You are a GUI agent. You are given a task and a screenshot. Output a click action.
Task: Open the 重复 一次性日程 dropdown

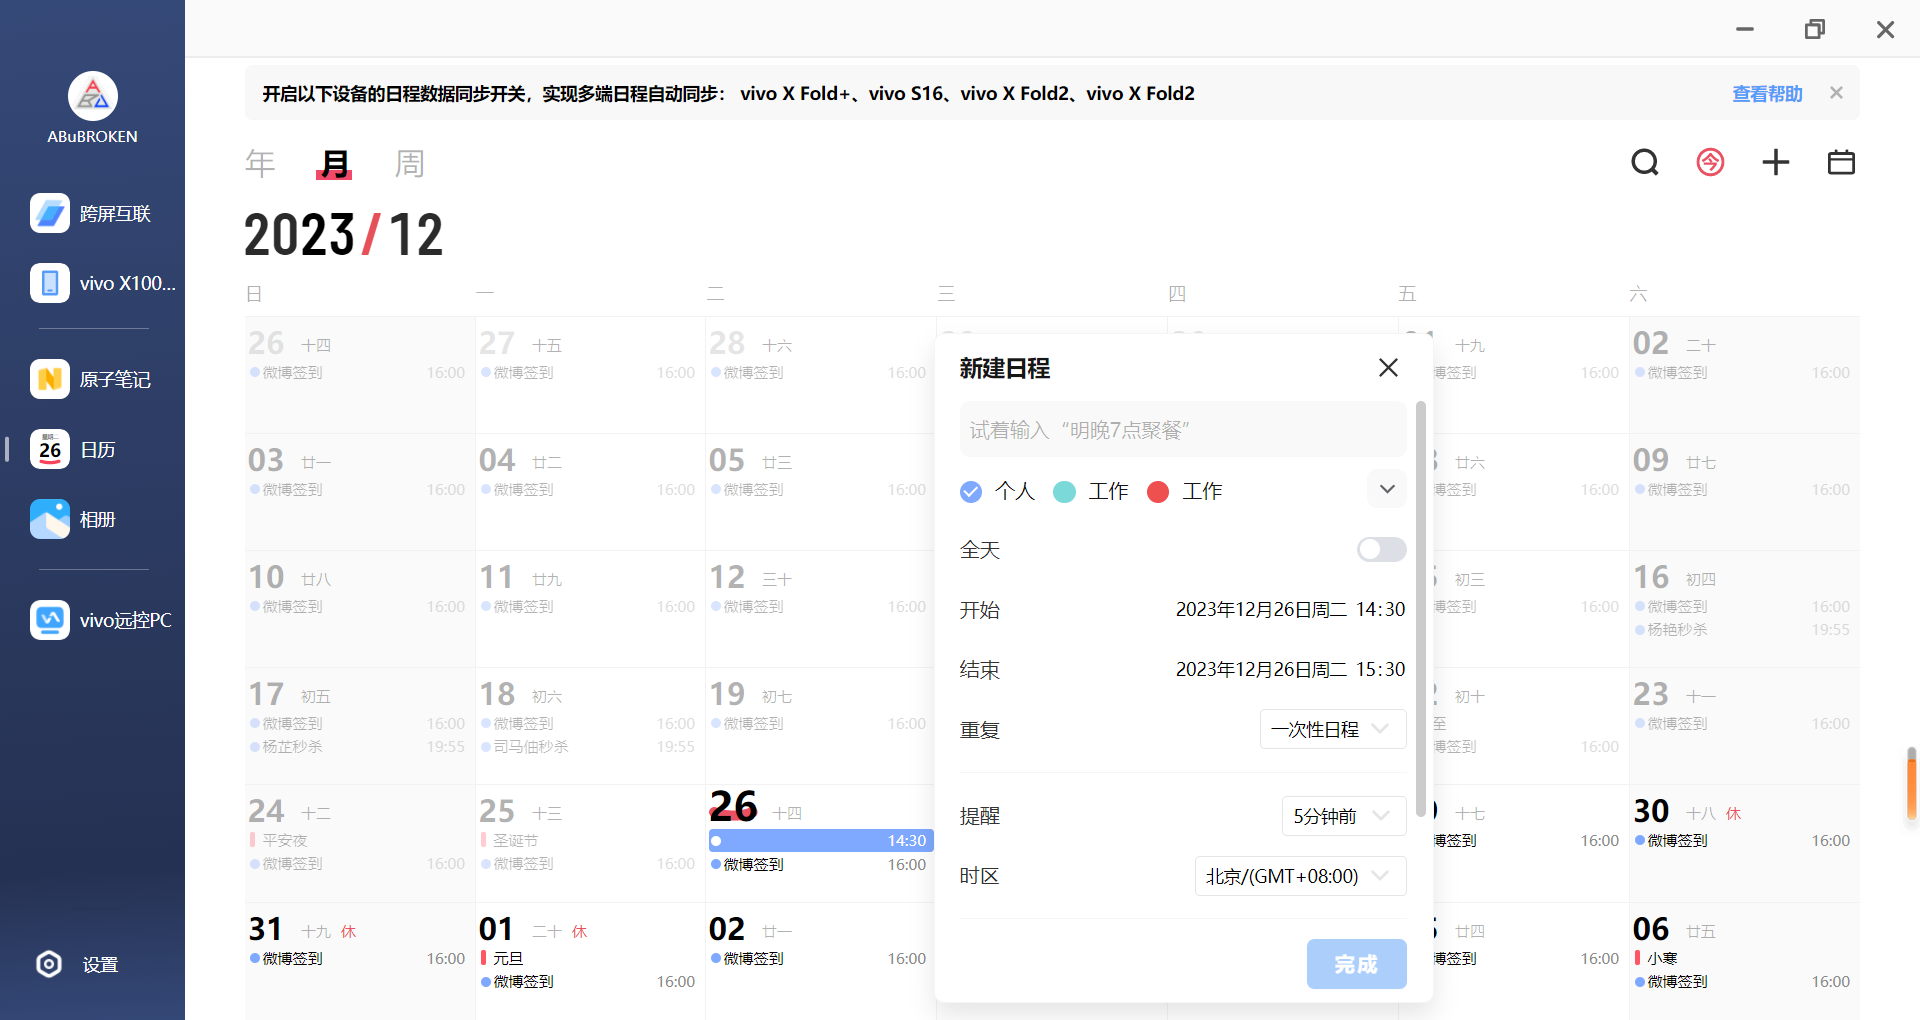[1333, 729]
